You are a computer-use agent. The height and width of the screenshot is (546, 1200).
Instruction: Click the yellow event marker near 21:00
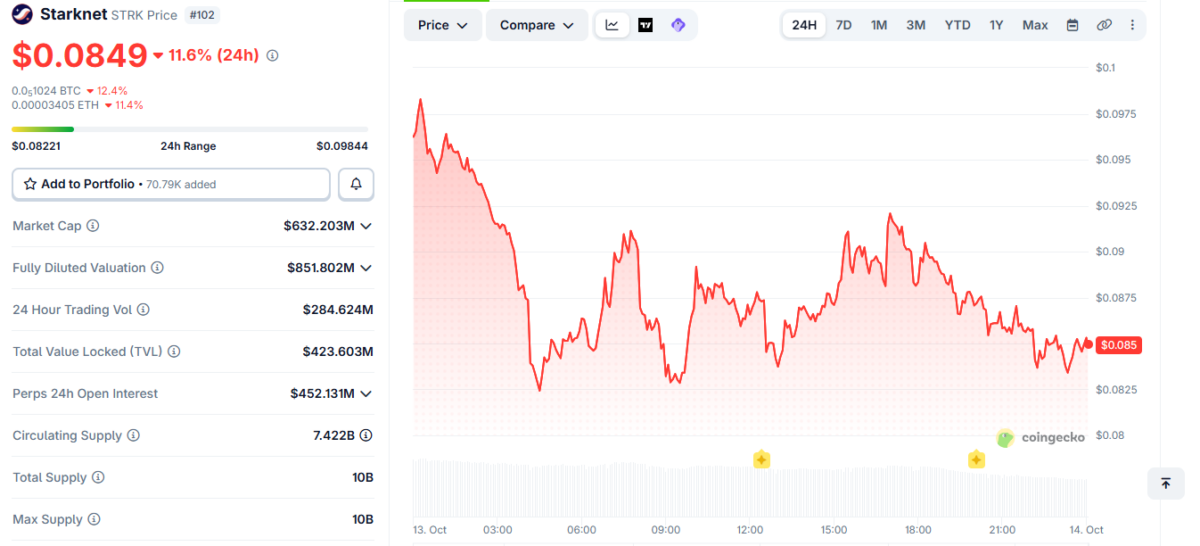click(977, 460)
